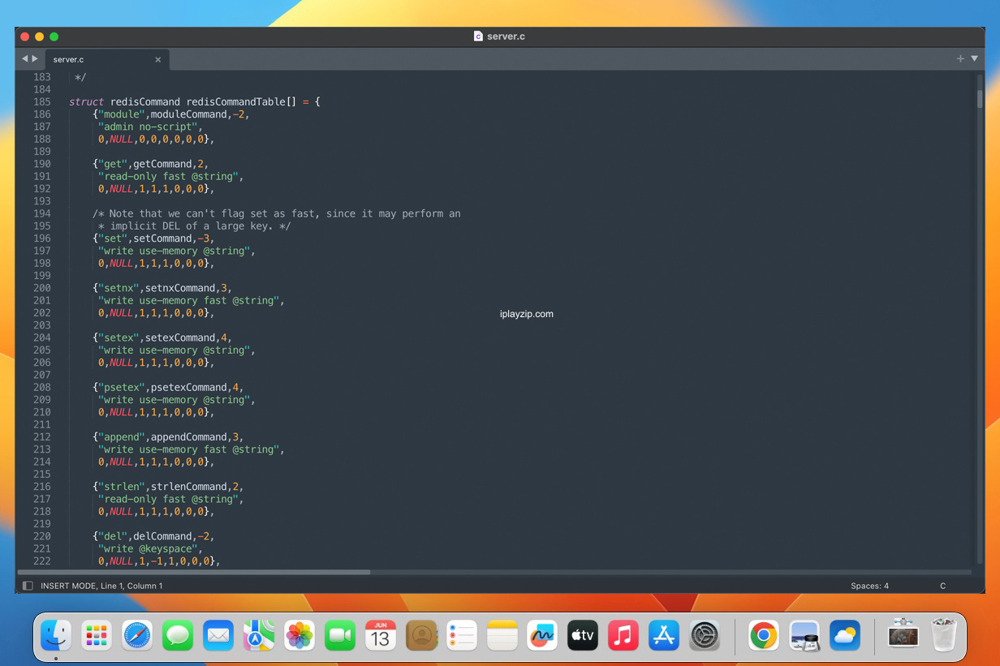Screen dimensions: 1000x666
Task: Click the '"read-only fast @string"' line 191
Action: (170, 177)
